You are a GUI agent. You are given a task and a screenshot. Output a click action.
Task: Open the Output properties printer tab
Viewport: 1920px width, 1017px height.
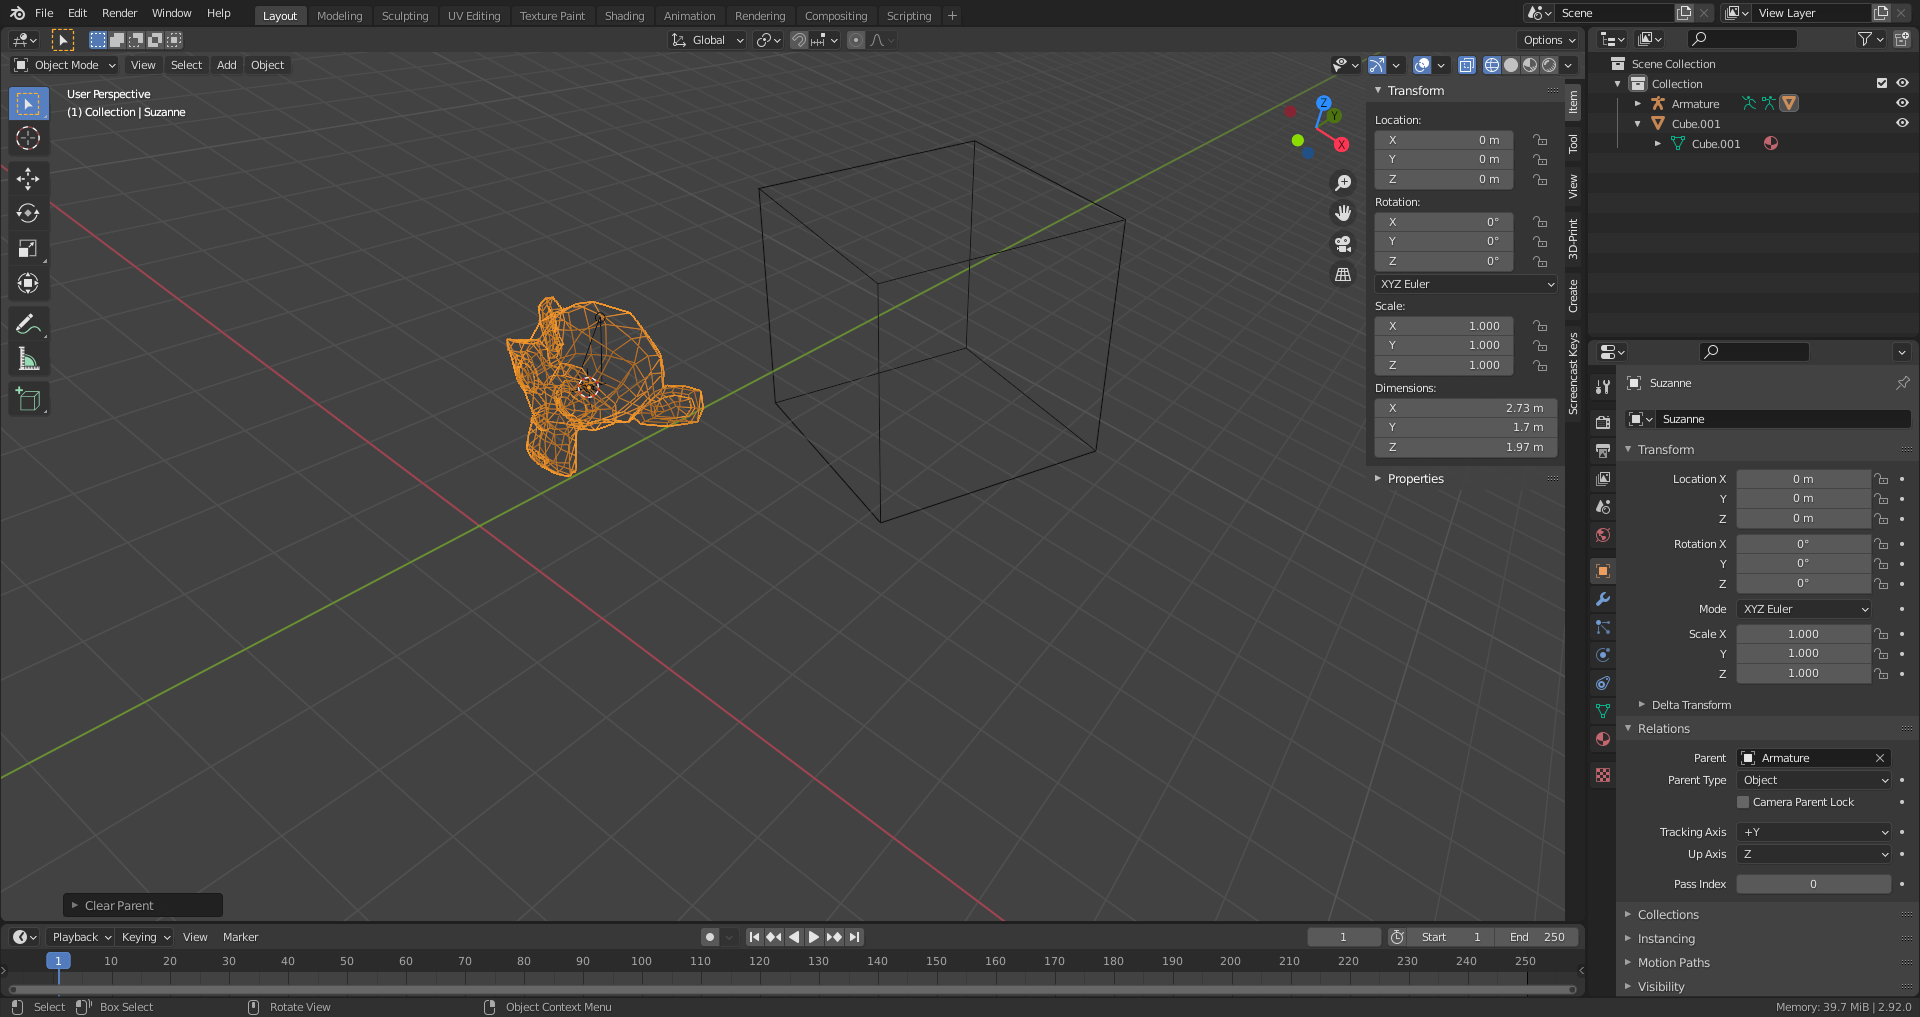[1603, 451]
